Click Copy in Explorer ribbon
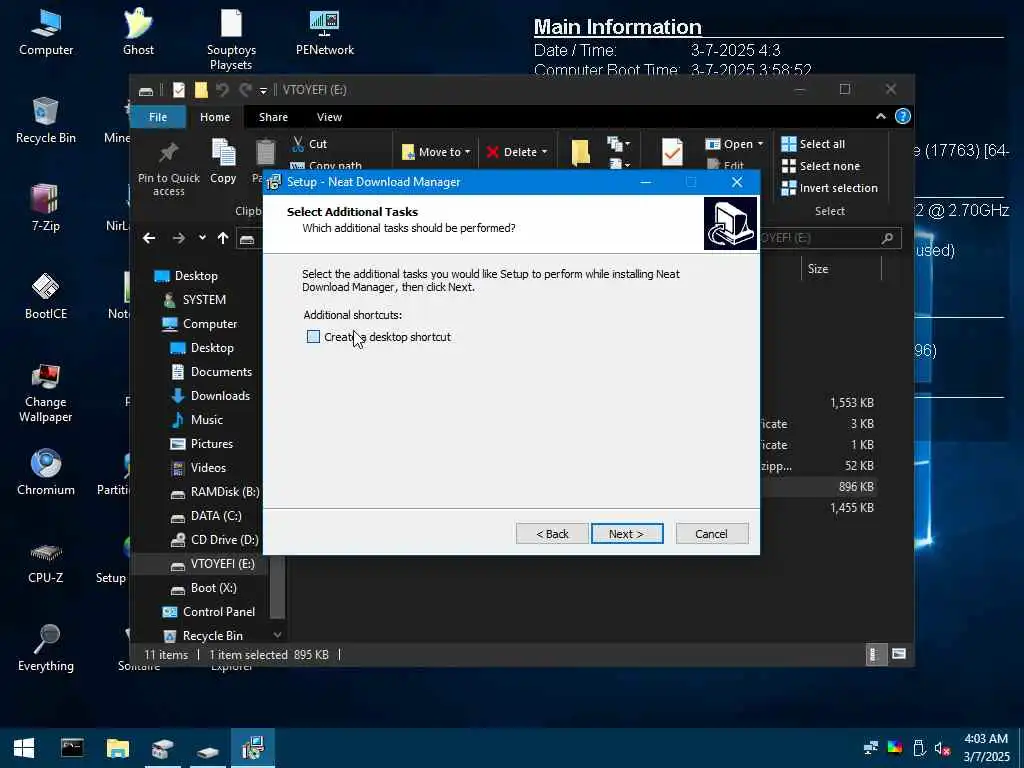The height and width of the screenshot is (768, 1024). pos(223,162)
